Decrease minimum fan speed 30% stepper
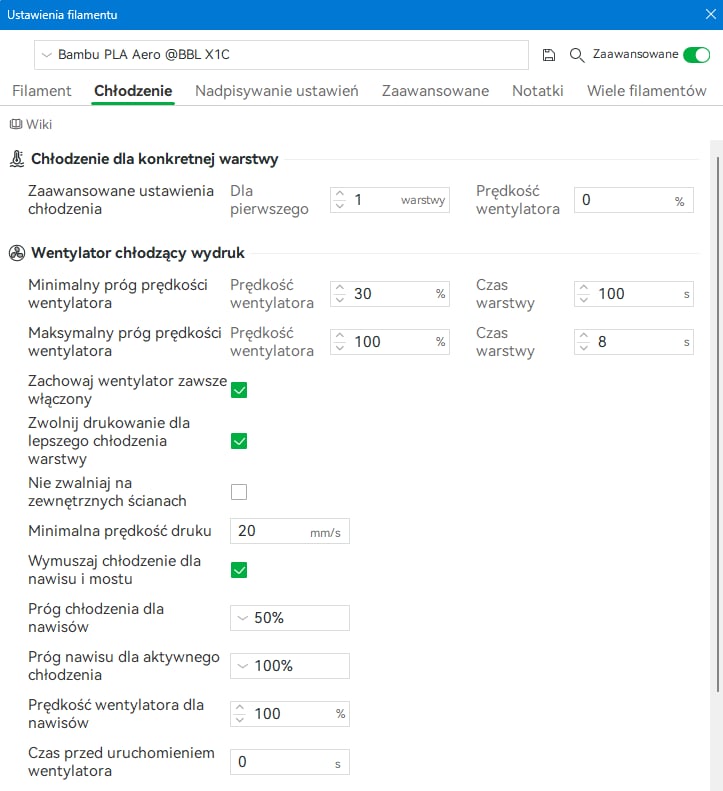Viewport: 723px width, 791px height. pos(340,299)
